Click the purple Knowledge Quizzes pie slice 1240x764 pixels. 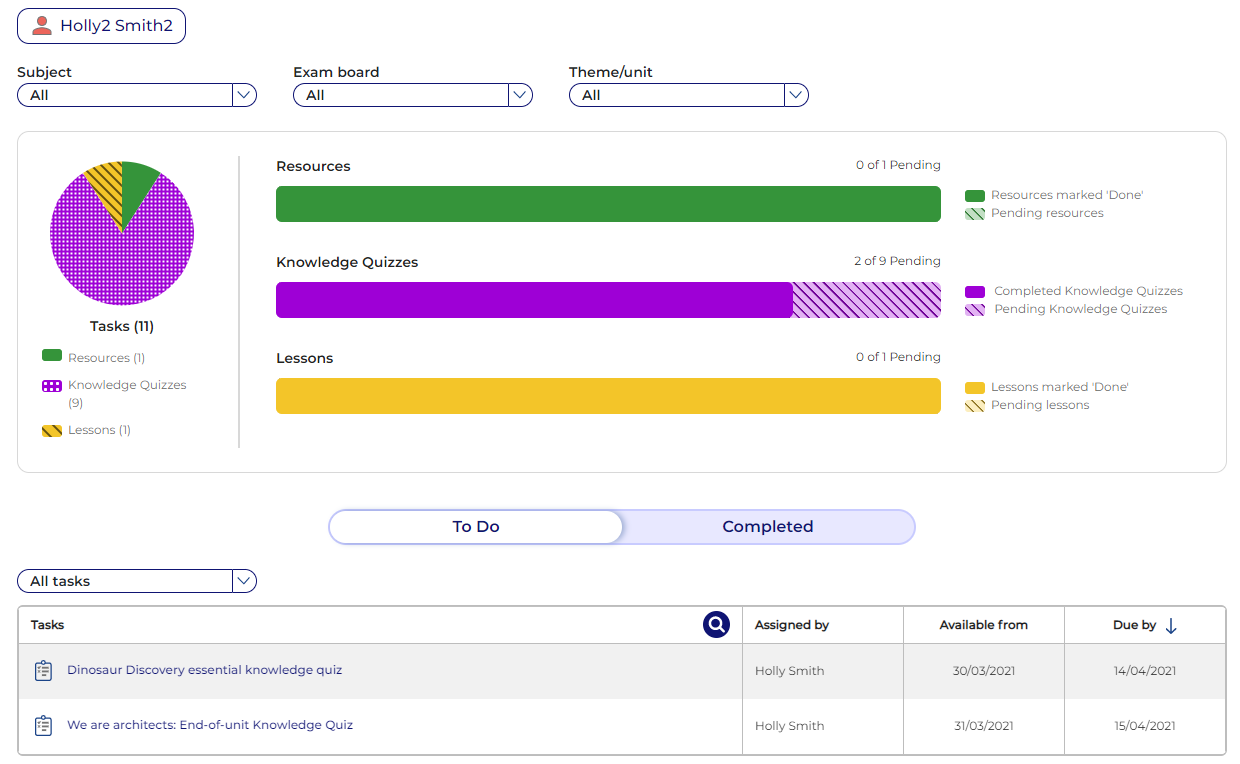pyautogui.click(x=120, y=260)
